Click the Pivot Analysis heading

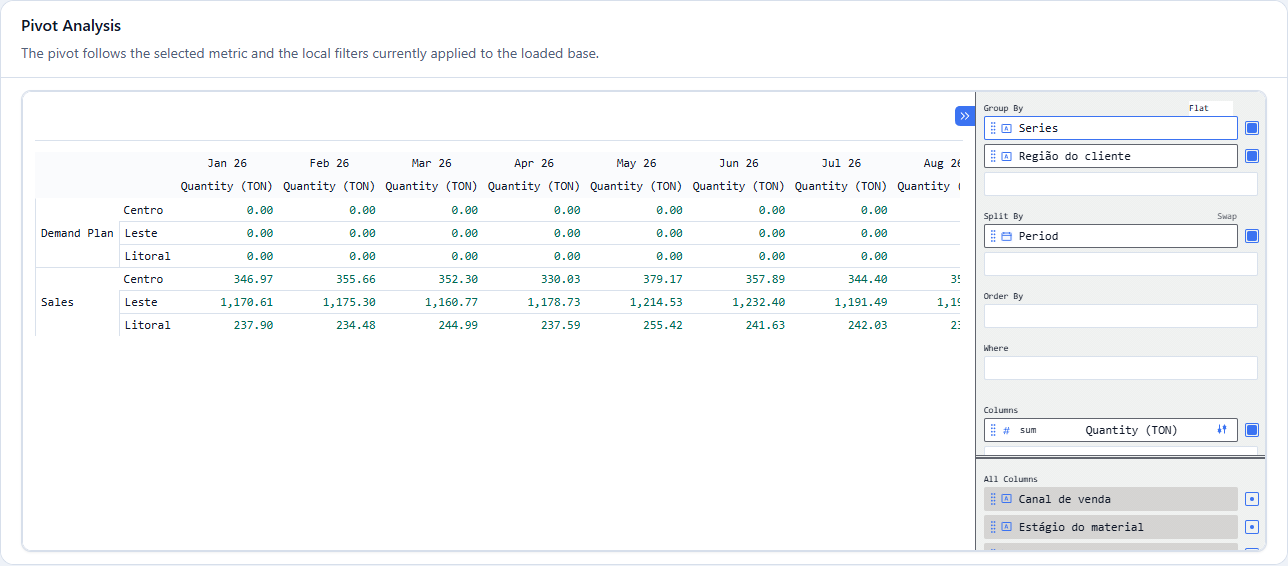71,26
